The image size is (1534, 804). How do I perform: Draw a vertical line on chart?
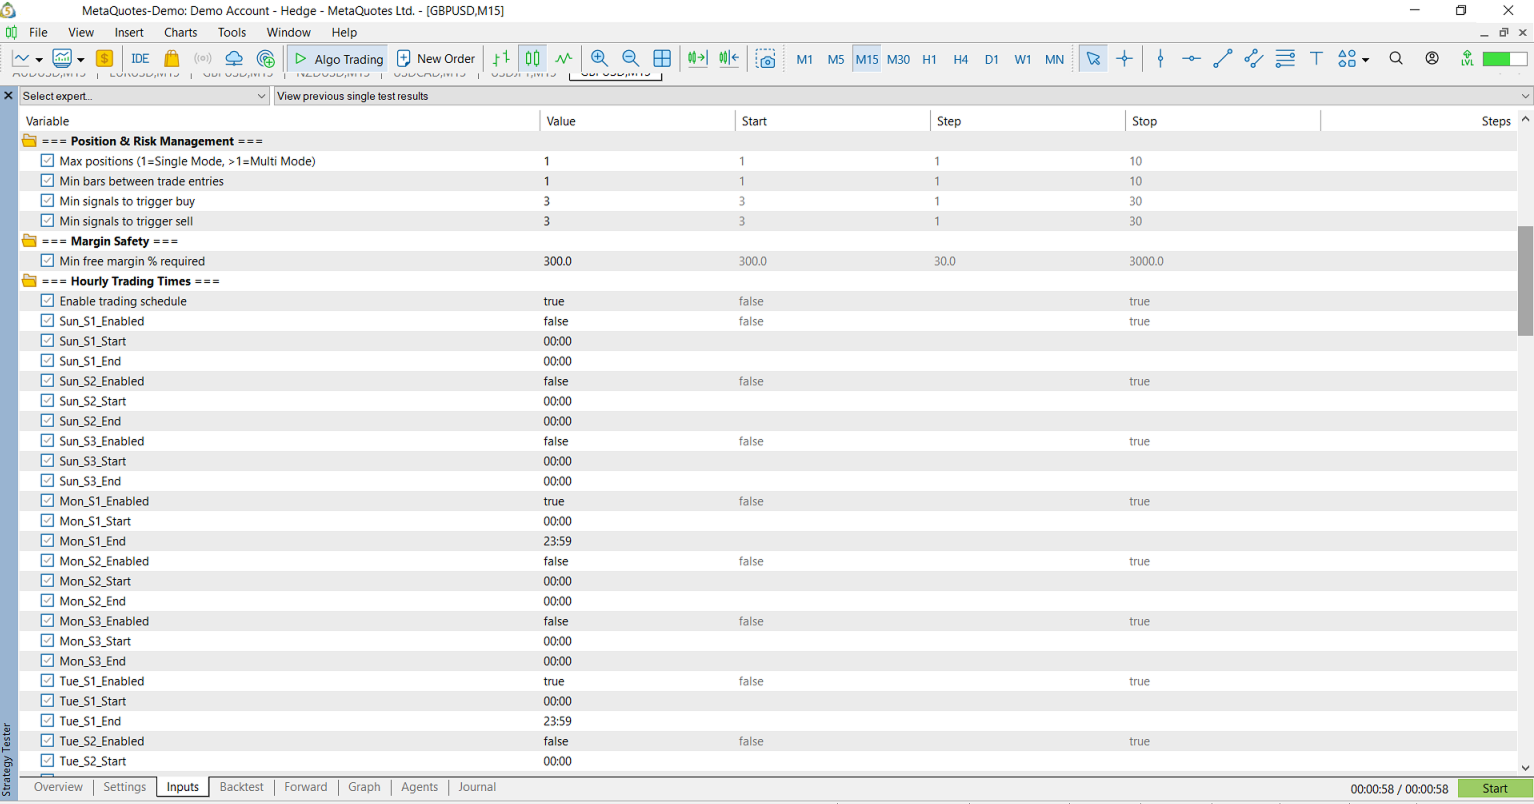(1160, 59)
